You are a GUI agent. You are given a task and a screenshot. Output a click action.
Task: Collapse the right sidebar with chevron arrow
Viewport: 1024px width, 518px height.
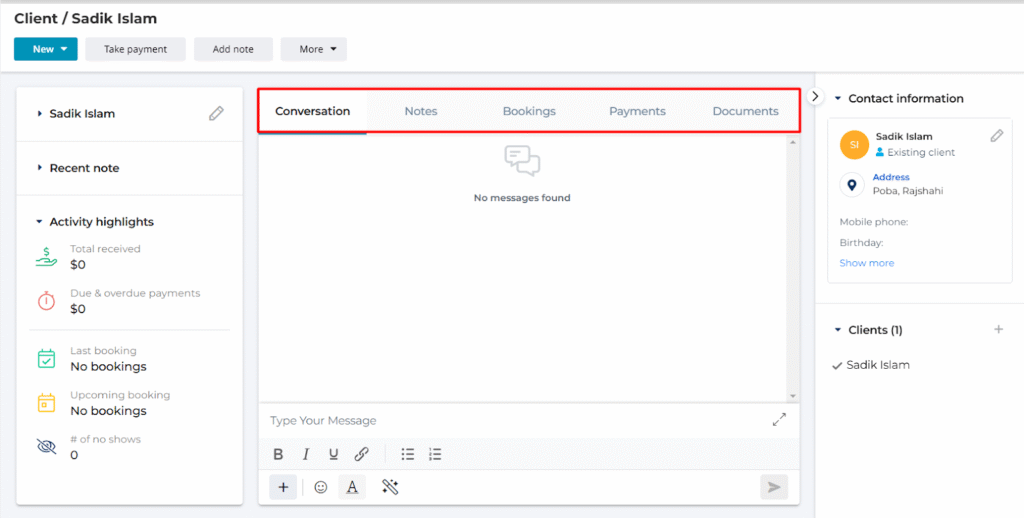point(814,96)
